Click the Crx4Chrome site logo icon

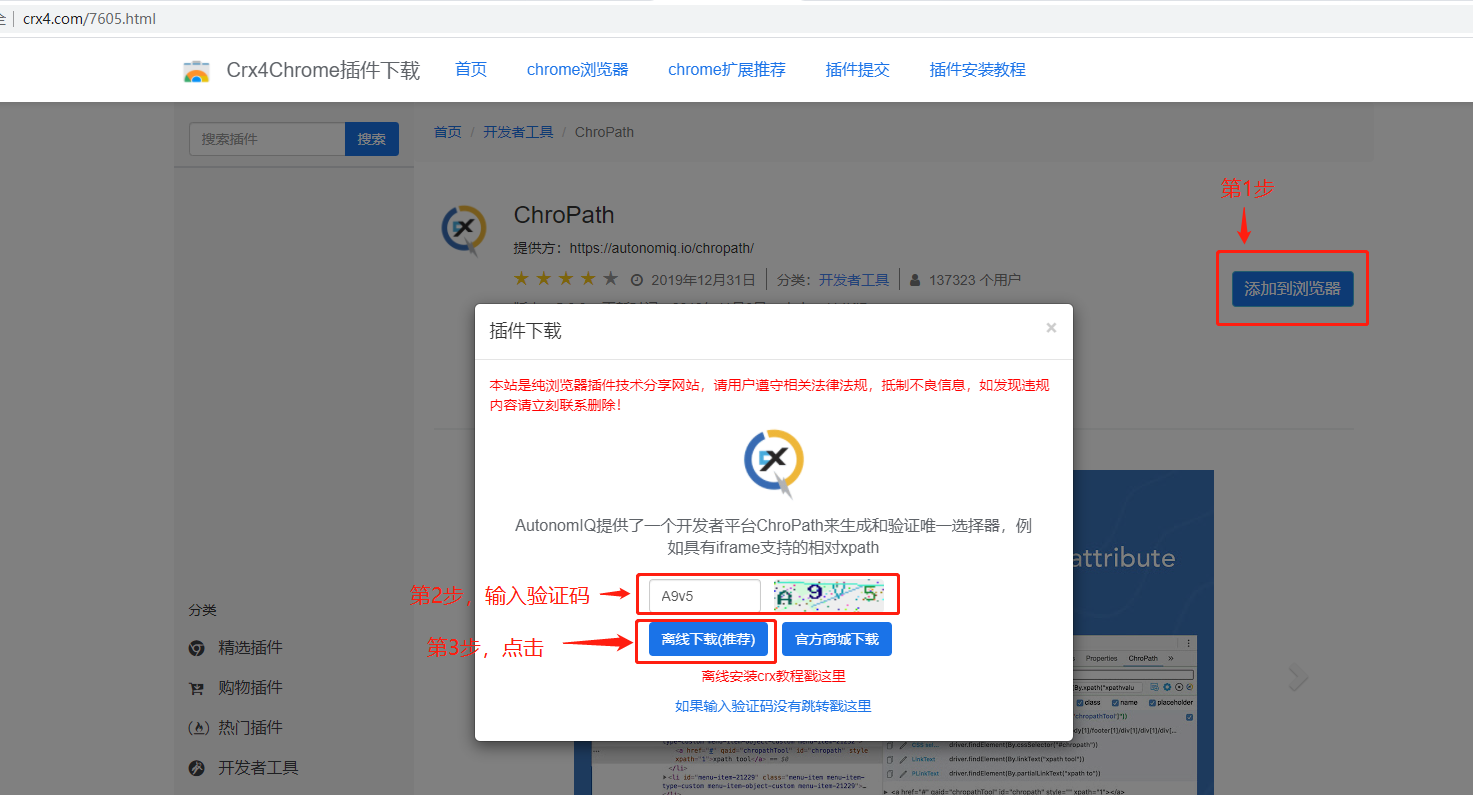[x=196, y=69]
